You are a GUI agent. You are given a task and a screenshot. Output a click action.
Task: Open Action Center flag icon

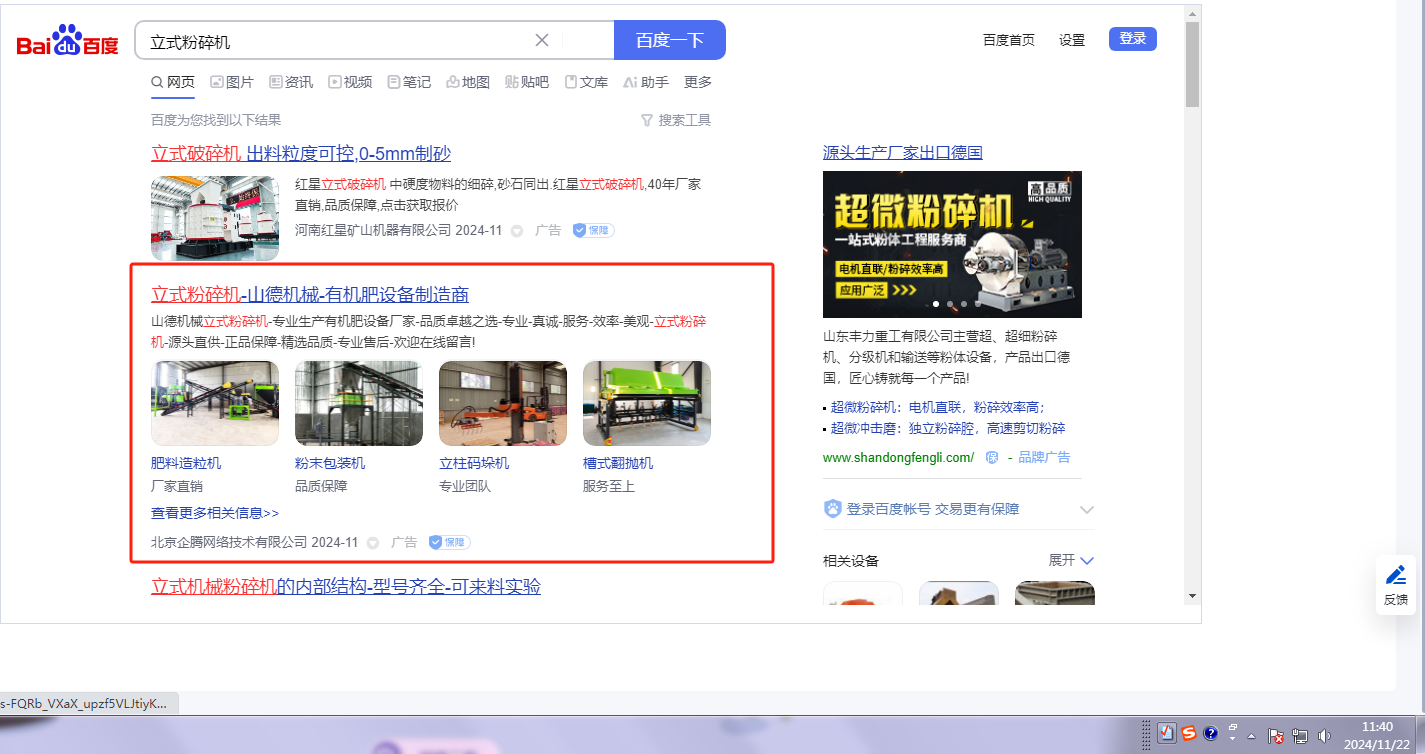click(1276, 736)
